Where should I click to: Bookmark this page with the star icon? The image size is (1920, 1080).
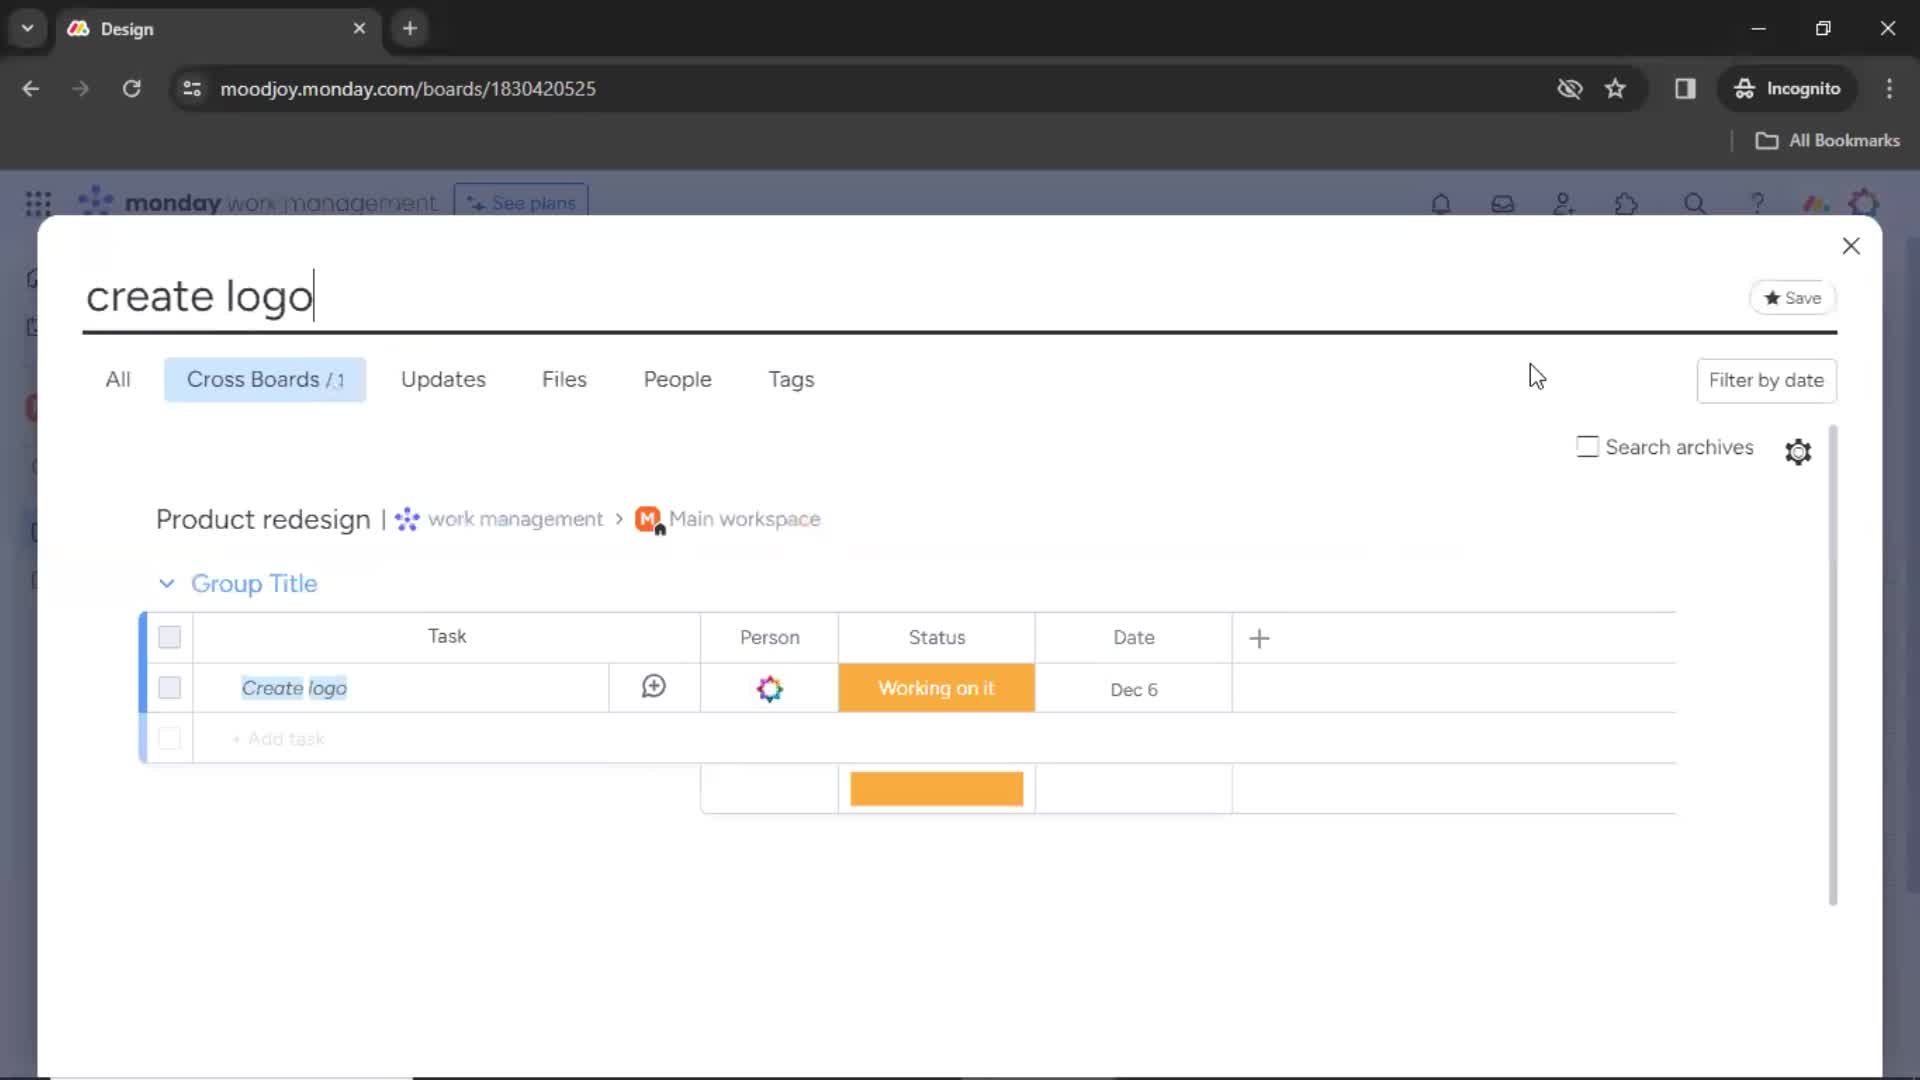click(1616, 89)
